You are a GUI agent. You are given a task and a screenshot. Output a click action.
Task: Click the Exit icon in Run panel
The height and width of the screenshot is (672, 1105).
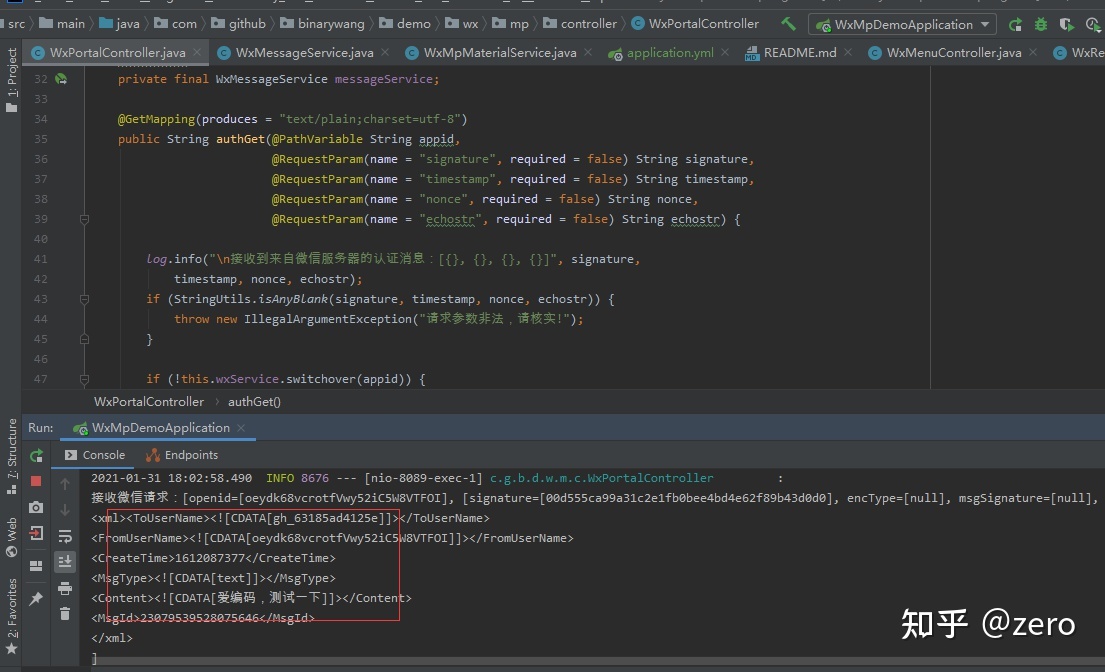tap(37, 533)
